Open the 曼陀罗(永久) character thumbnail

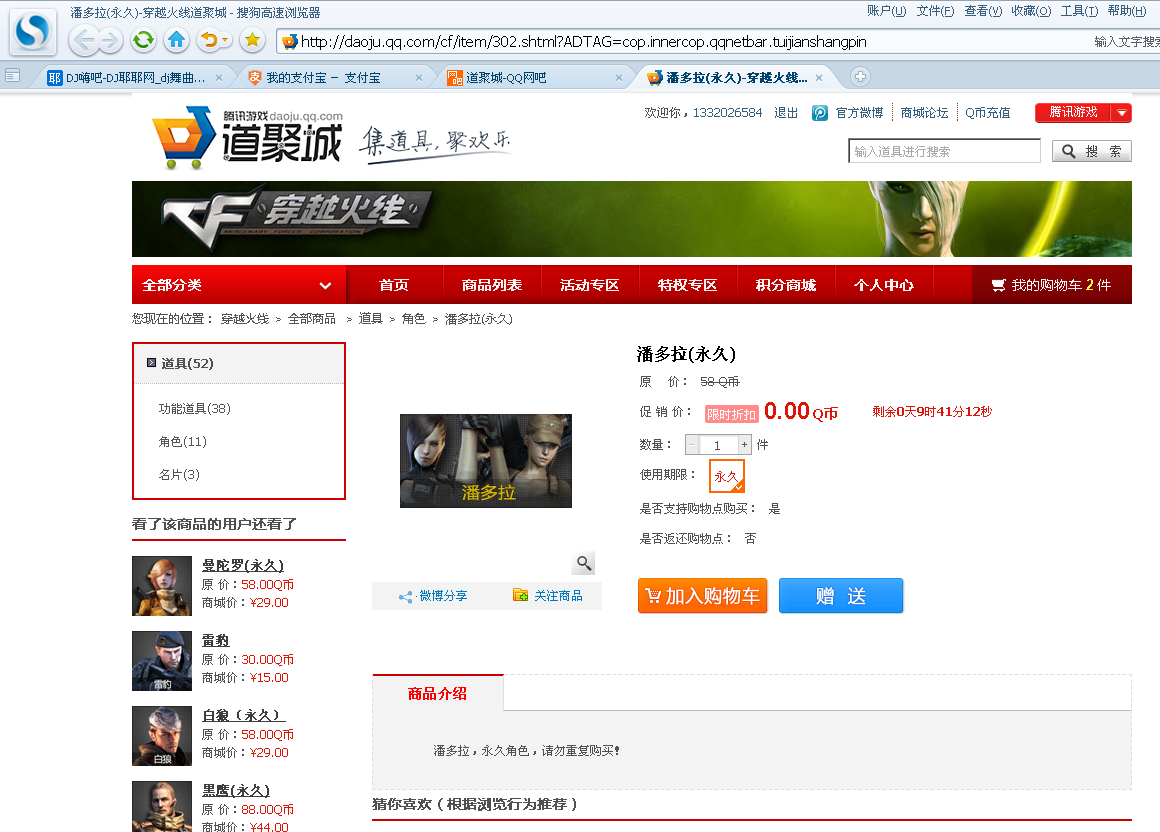pyautogui.click(x=162, y=586)
